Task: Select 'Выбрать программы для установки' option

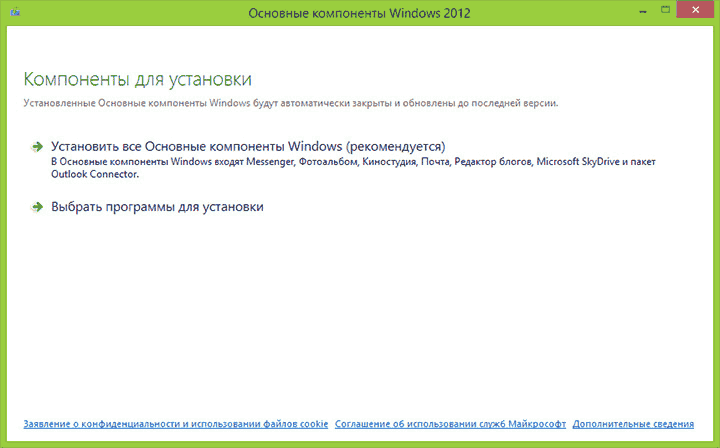Action: pyautogui.click(x=157, y=207)
